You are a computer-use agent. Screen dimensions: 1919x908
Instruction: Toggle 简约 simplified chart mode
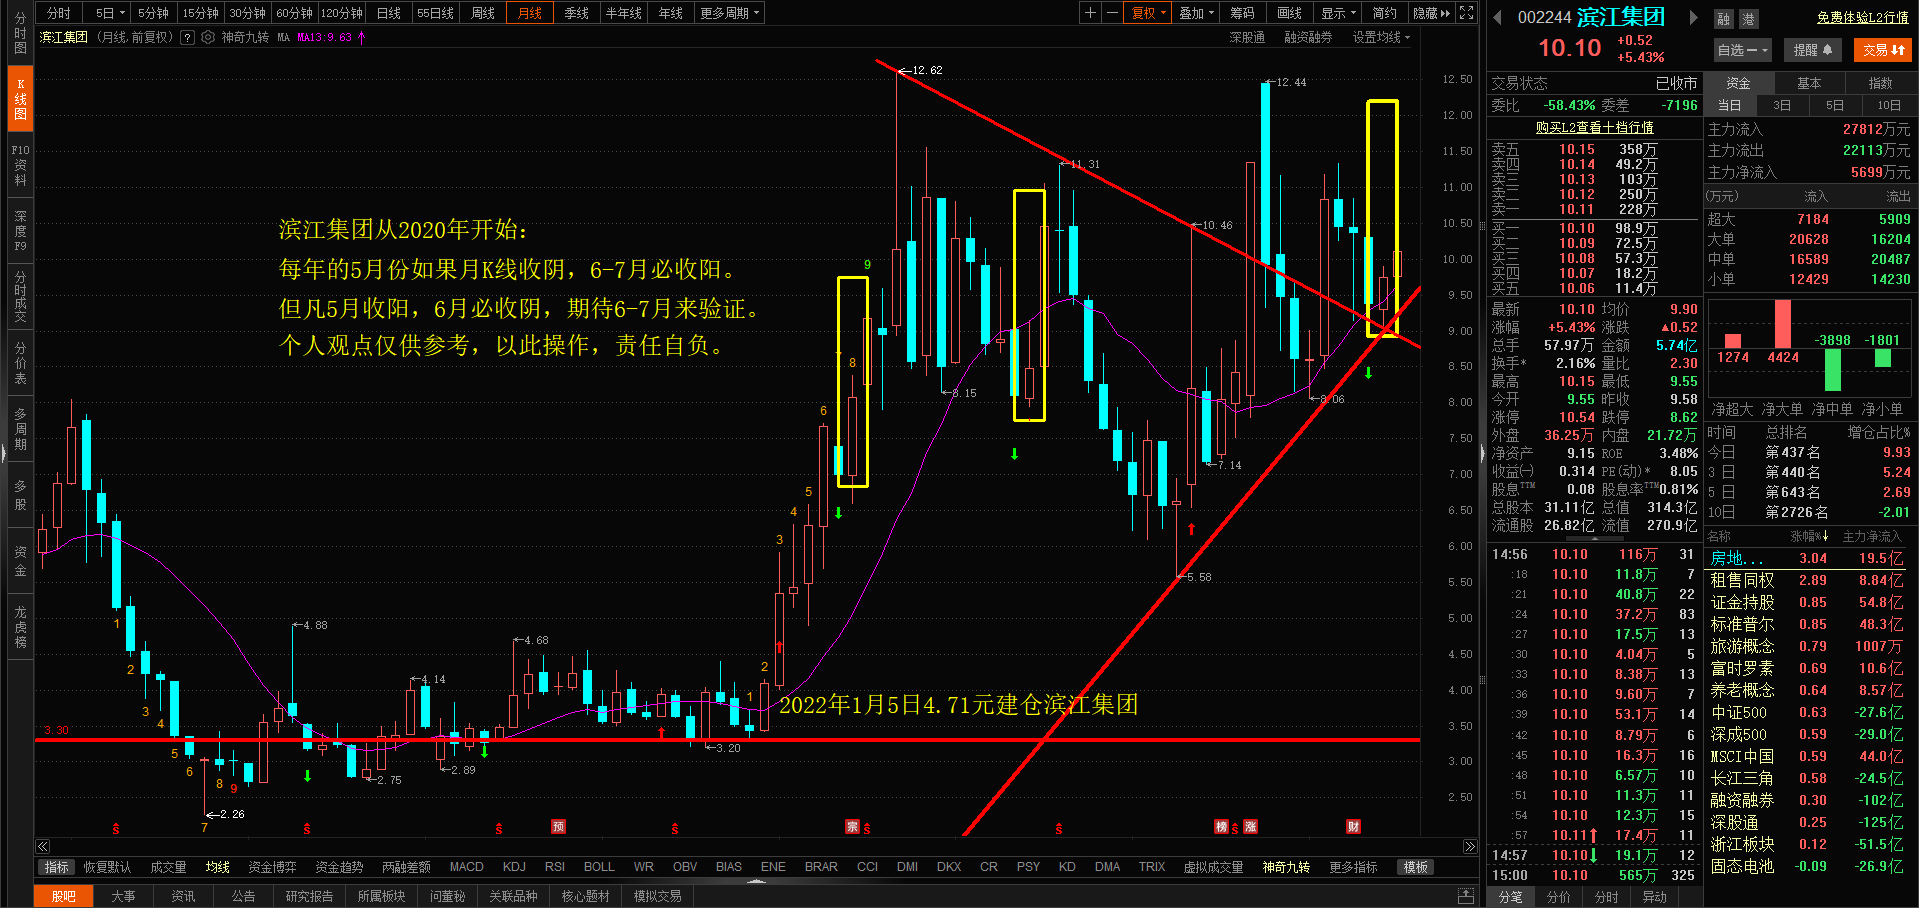[x=1384, y=13]
